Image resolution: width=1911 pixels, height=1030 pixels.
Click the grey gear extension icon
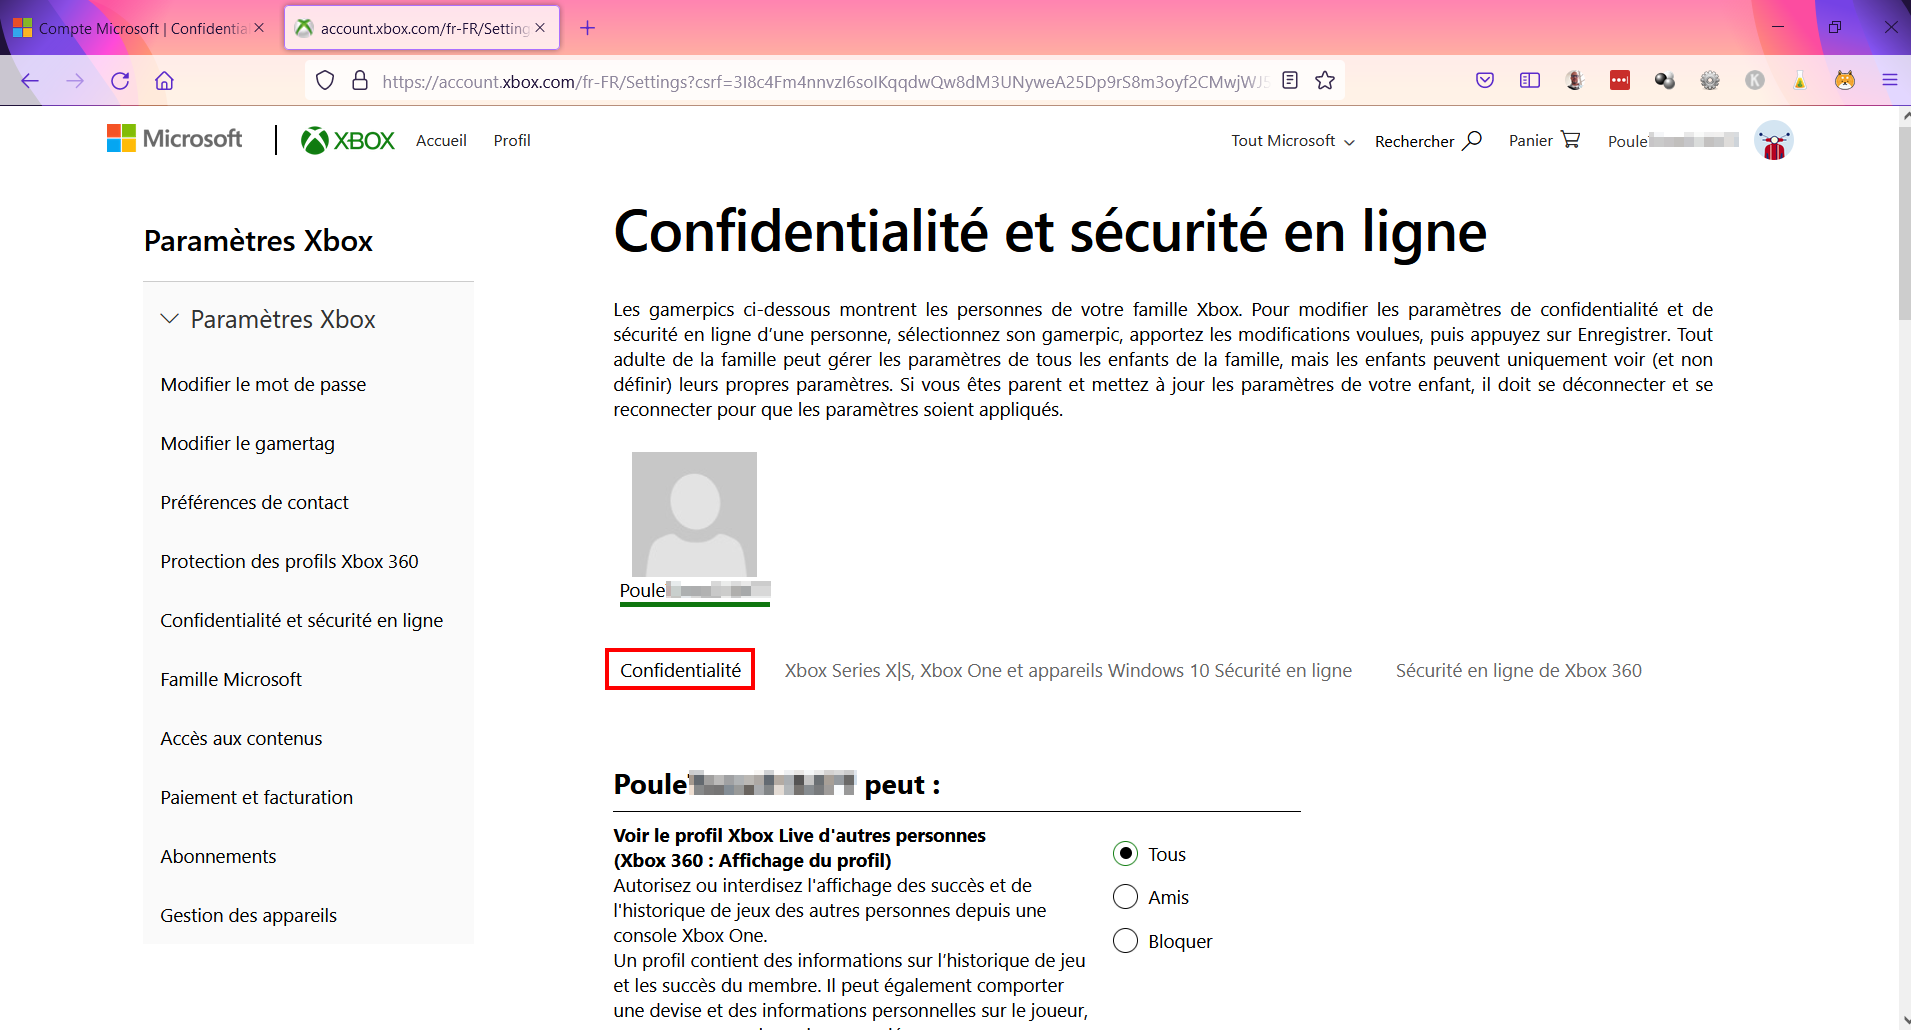[1710, 81]
